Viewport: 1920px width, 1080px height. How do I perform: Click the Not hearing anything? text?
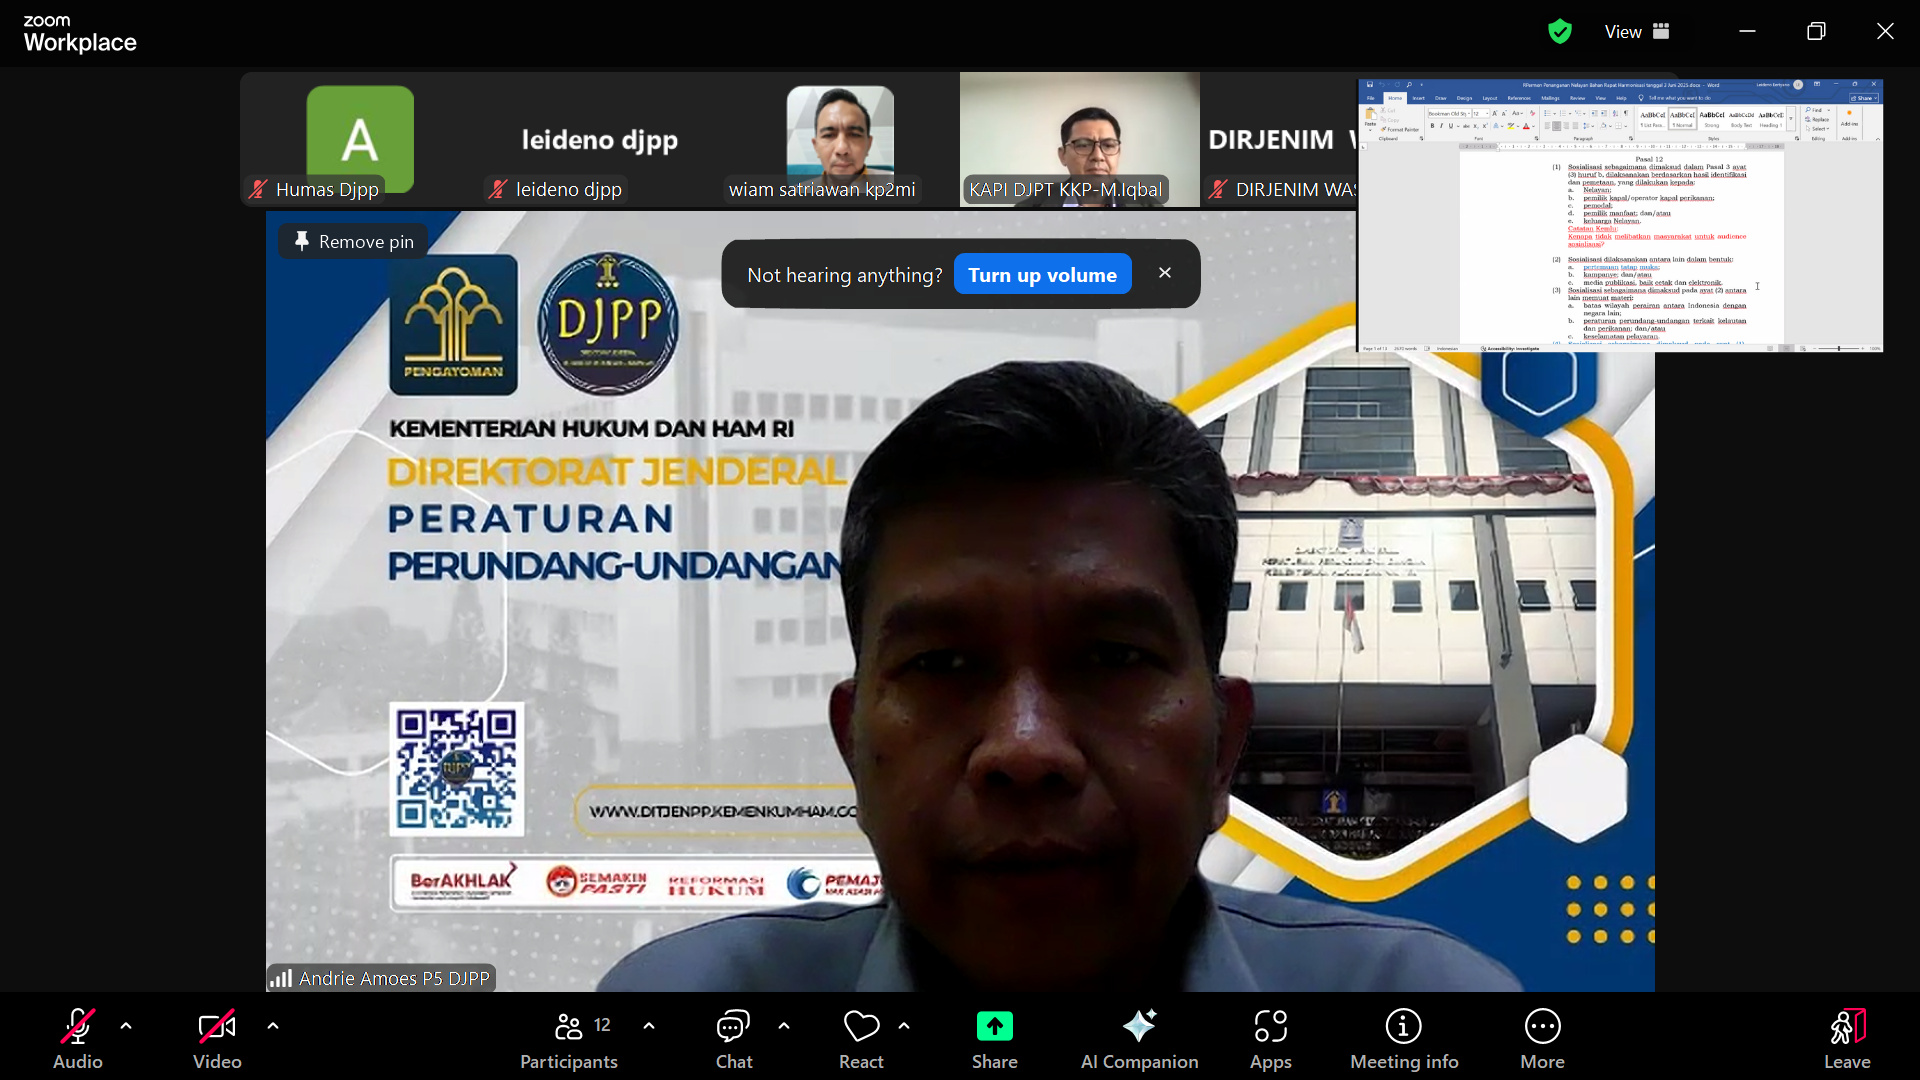[x=845, y=275]
